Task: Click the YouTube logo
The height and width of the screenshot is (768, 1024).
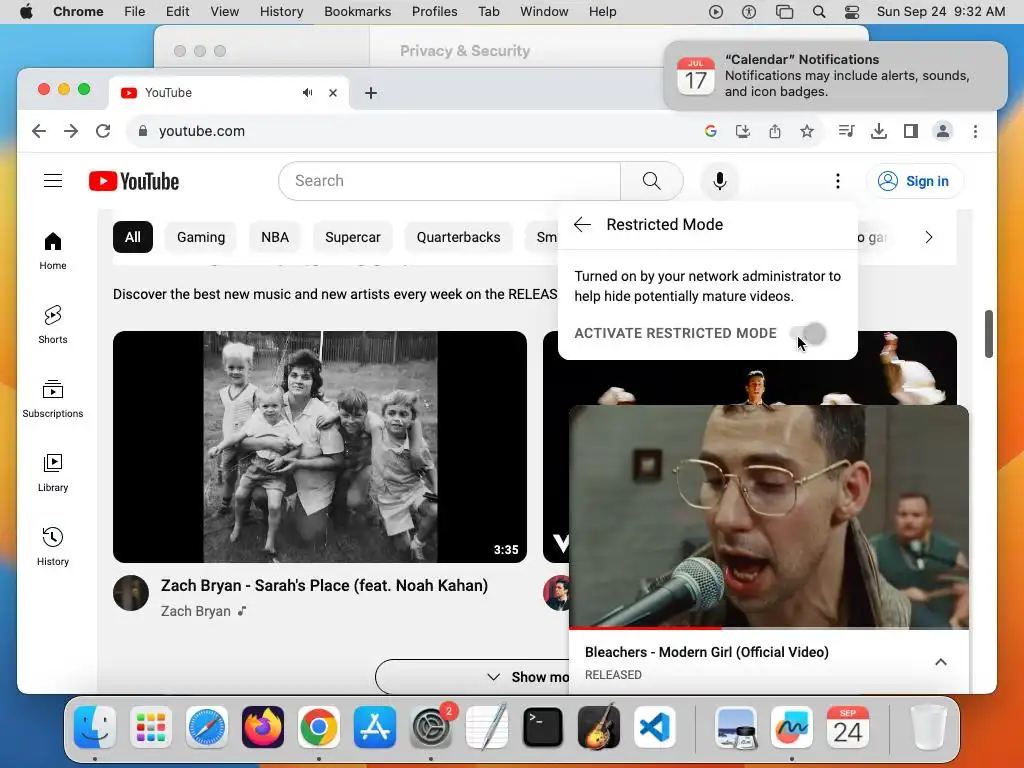Action: 134,181
